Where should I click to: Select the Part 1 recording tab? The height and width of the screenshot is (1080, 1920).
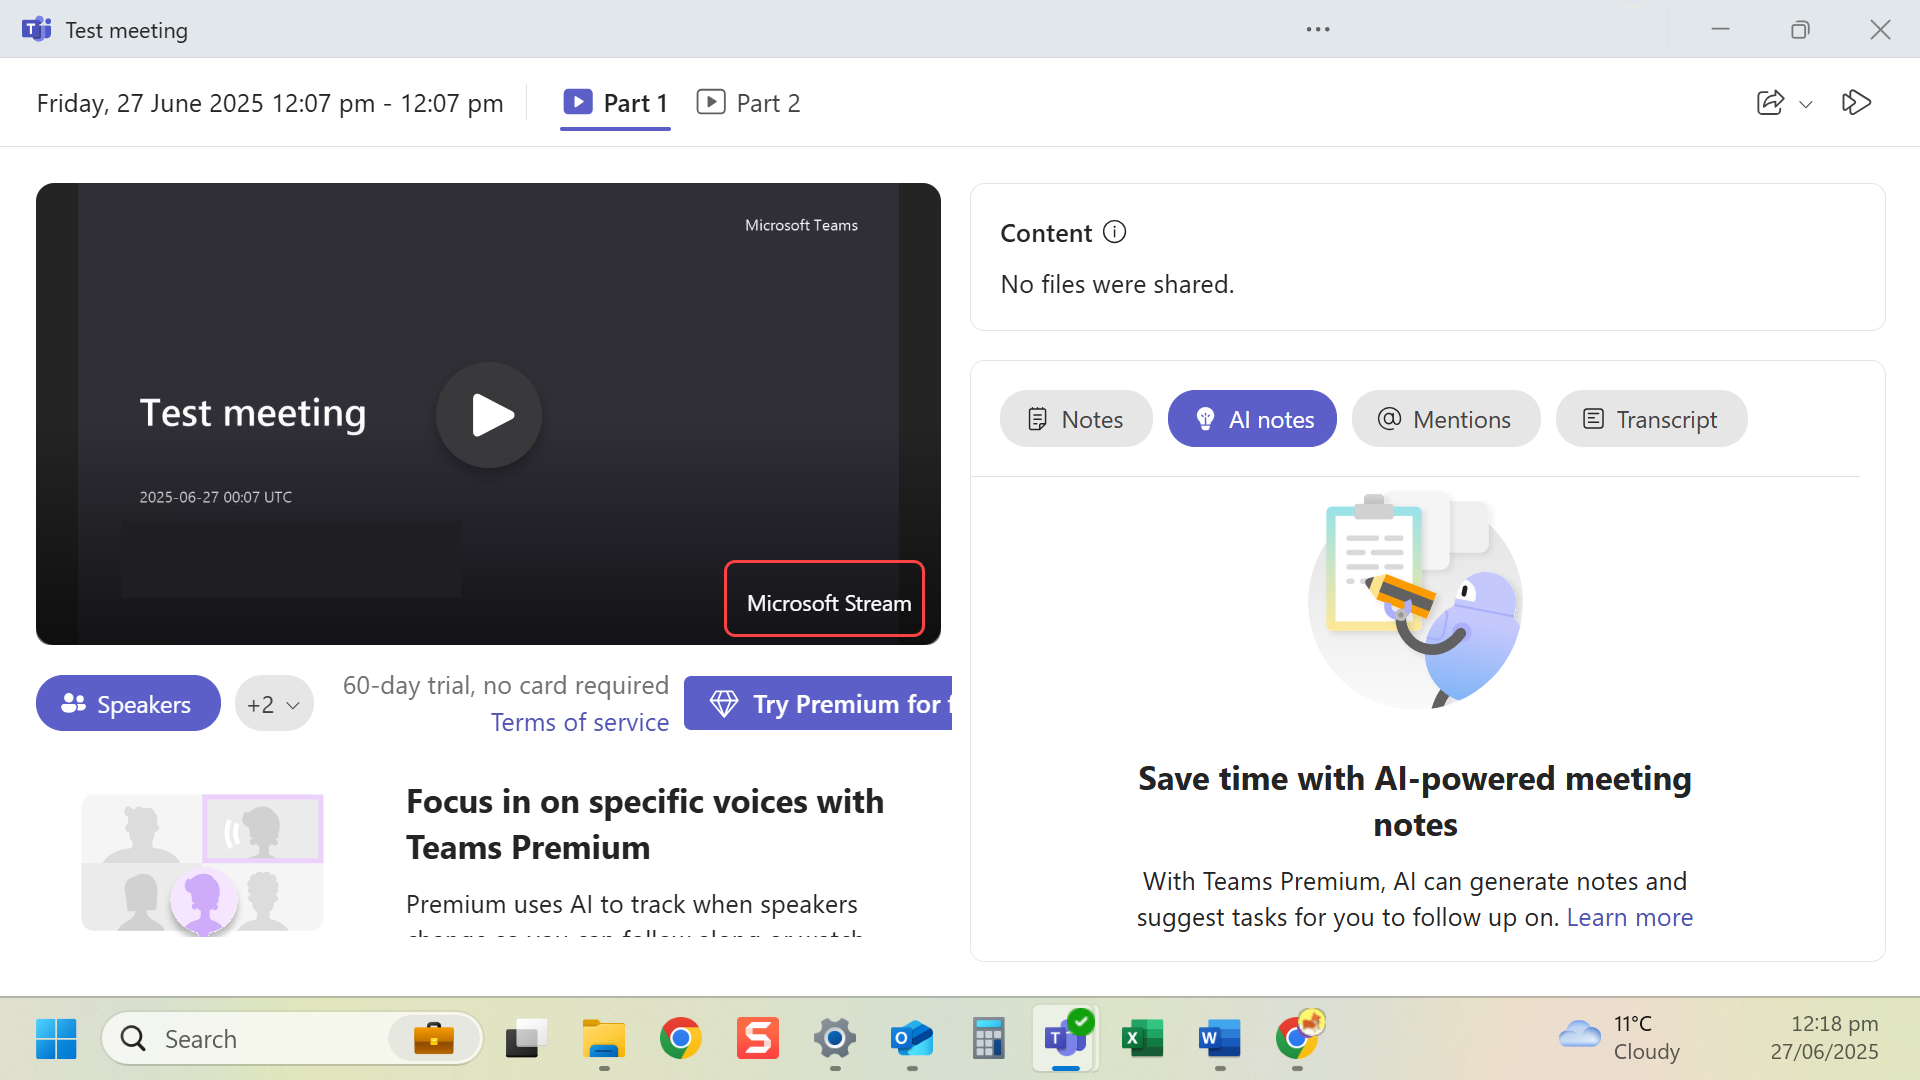(x=615, y=103)
